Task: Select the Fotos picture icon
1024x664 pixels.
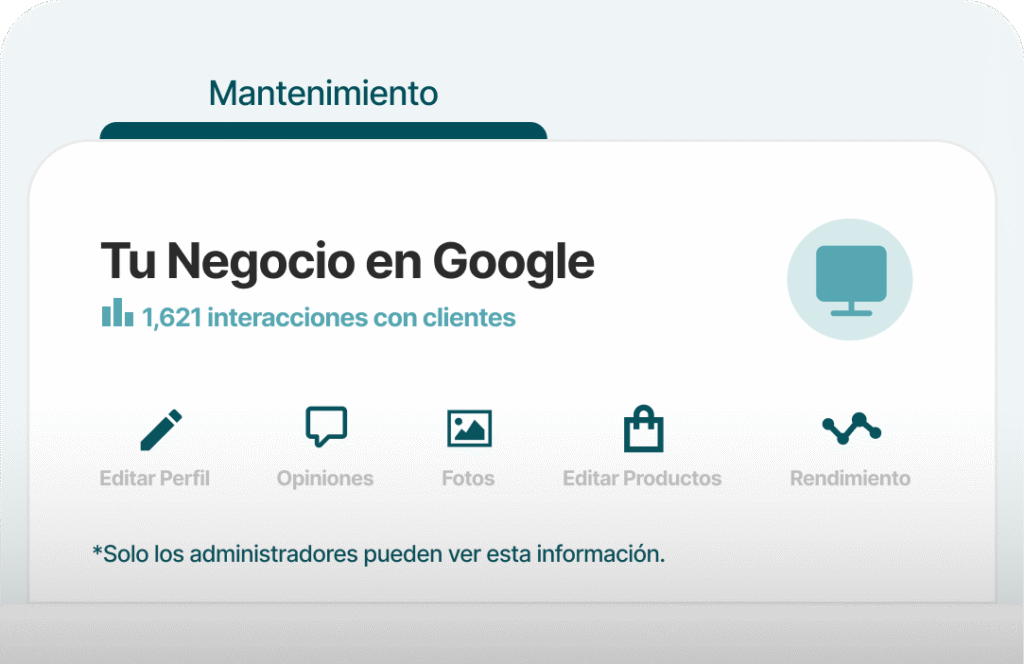Action: 468,428
